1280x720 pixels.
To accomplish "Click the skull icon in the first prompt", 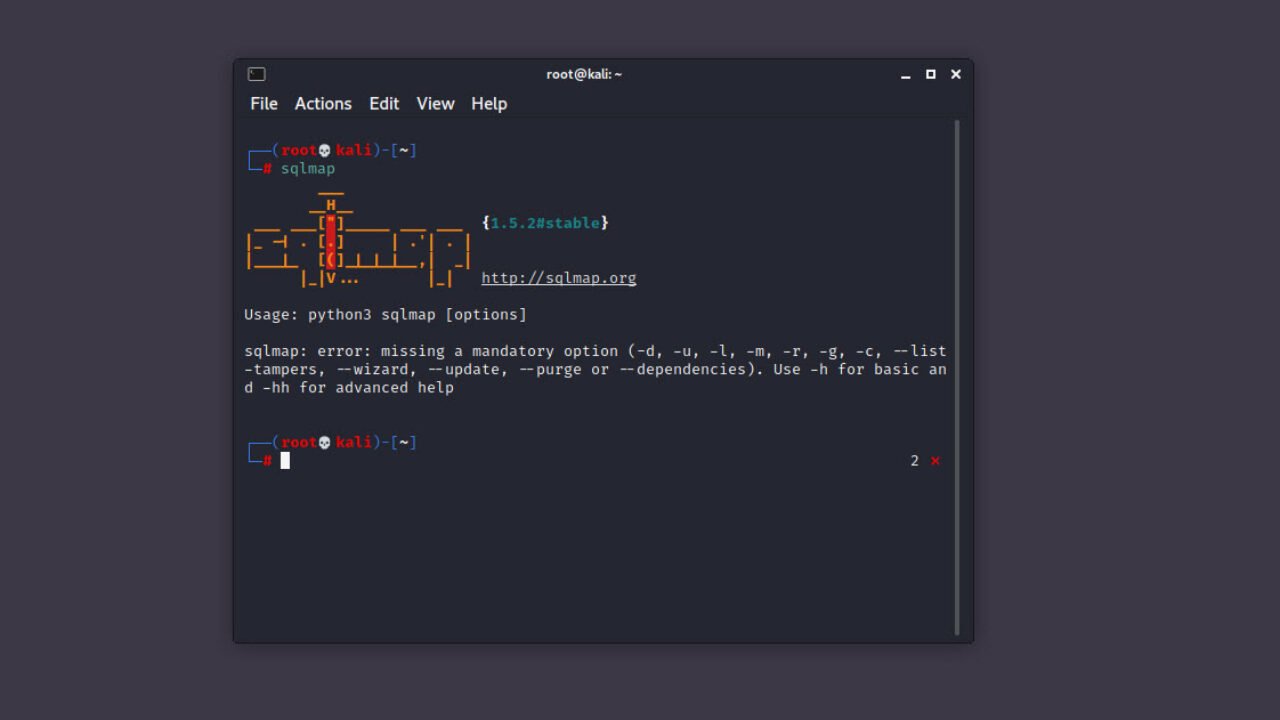I will click(324, 151).
